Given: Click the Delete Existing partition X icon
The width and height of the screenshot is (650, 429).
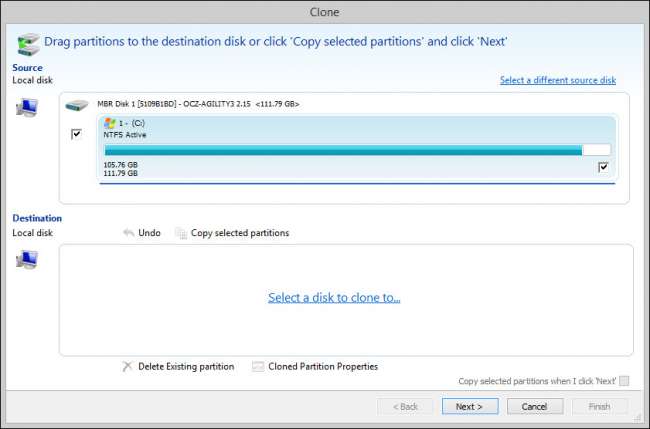Looking at the screenshot, I should (127, 367).
